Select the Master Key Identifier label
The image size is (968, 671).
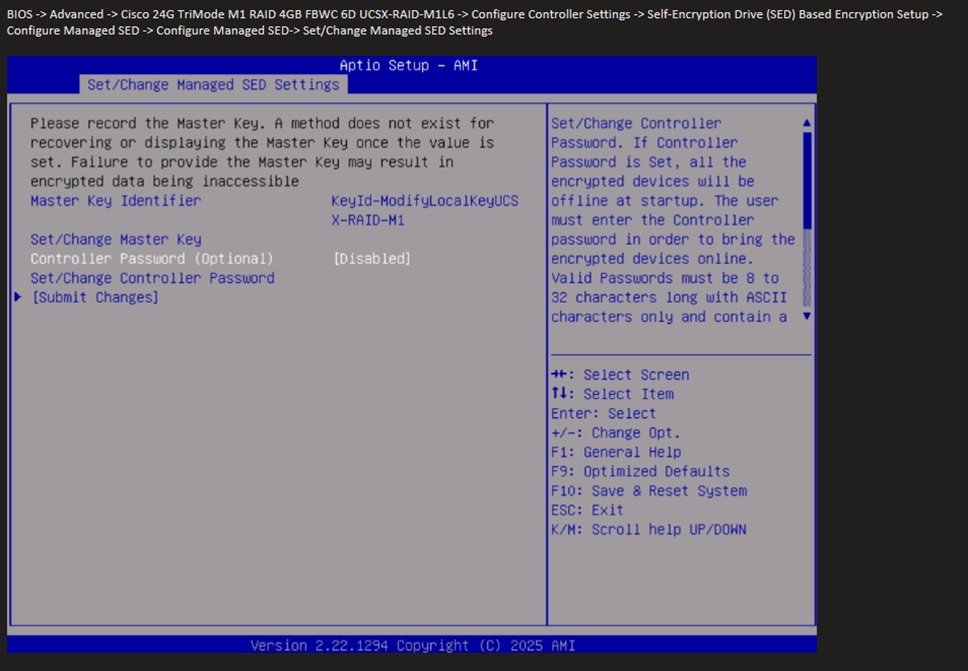pyautogui.click(x=116, y=201)
